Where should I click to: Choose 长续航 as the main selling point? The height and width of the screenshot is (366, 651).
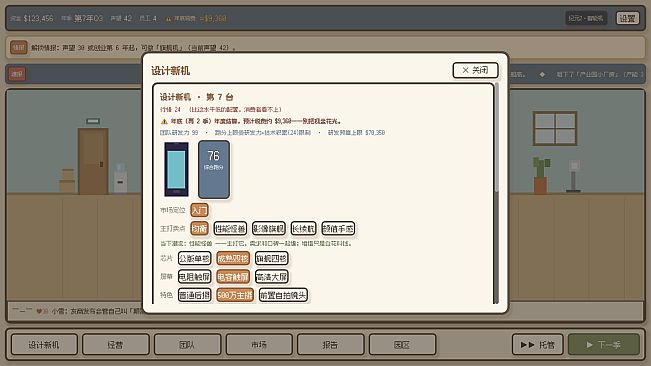303,228
